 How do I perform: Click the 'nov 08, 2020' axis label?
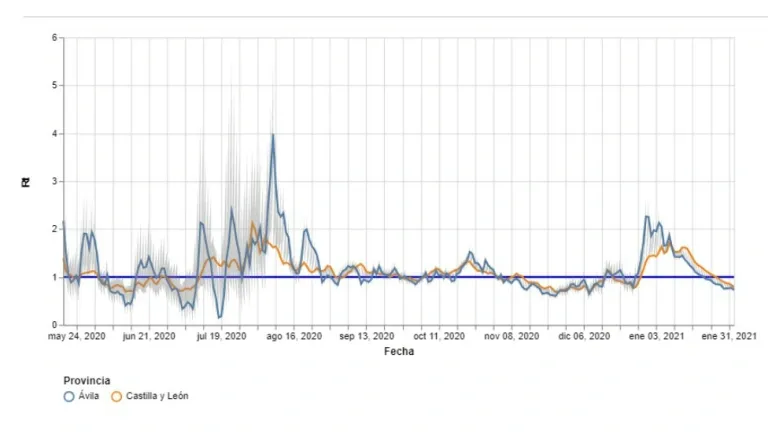point(512,337)
